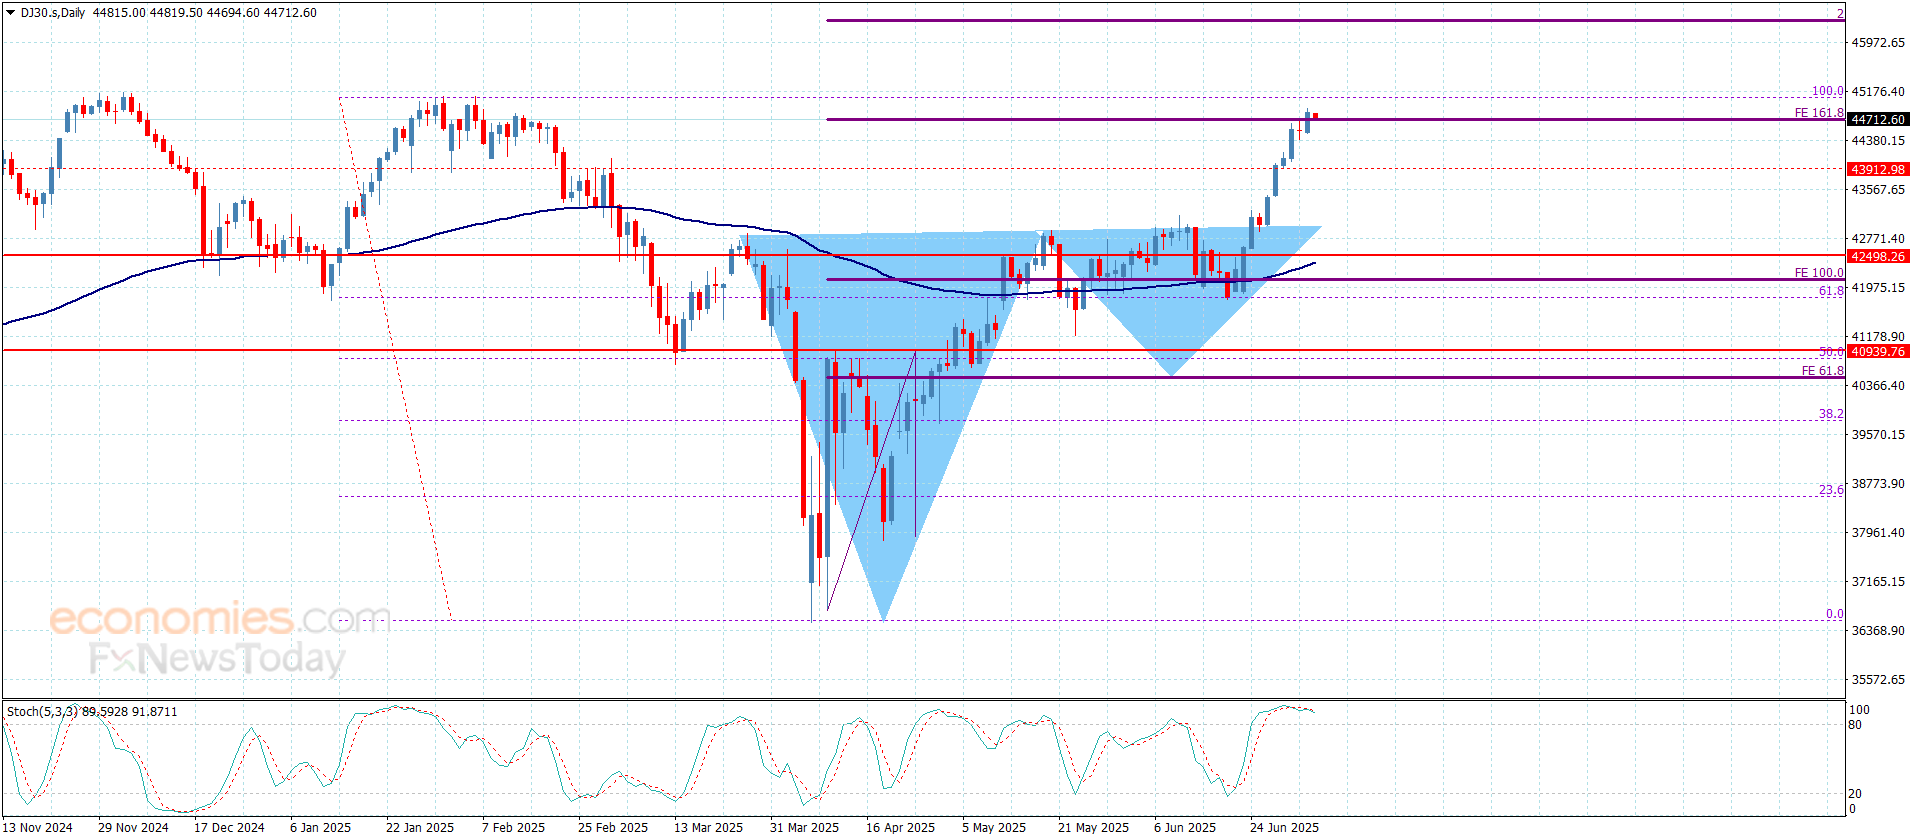Click the Fibonacci 23.6 level label
Viewport: 1916px width, 840px height.
(x=1831, y=490)
